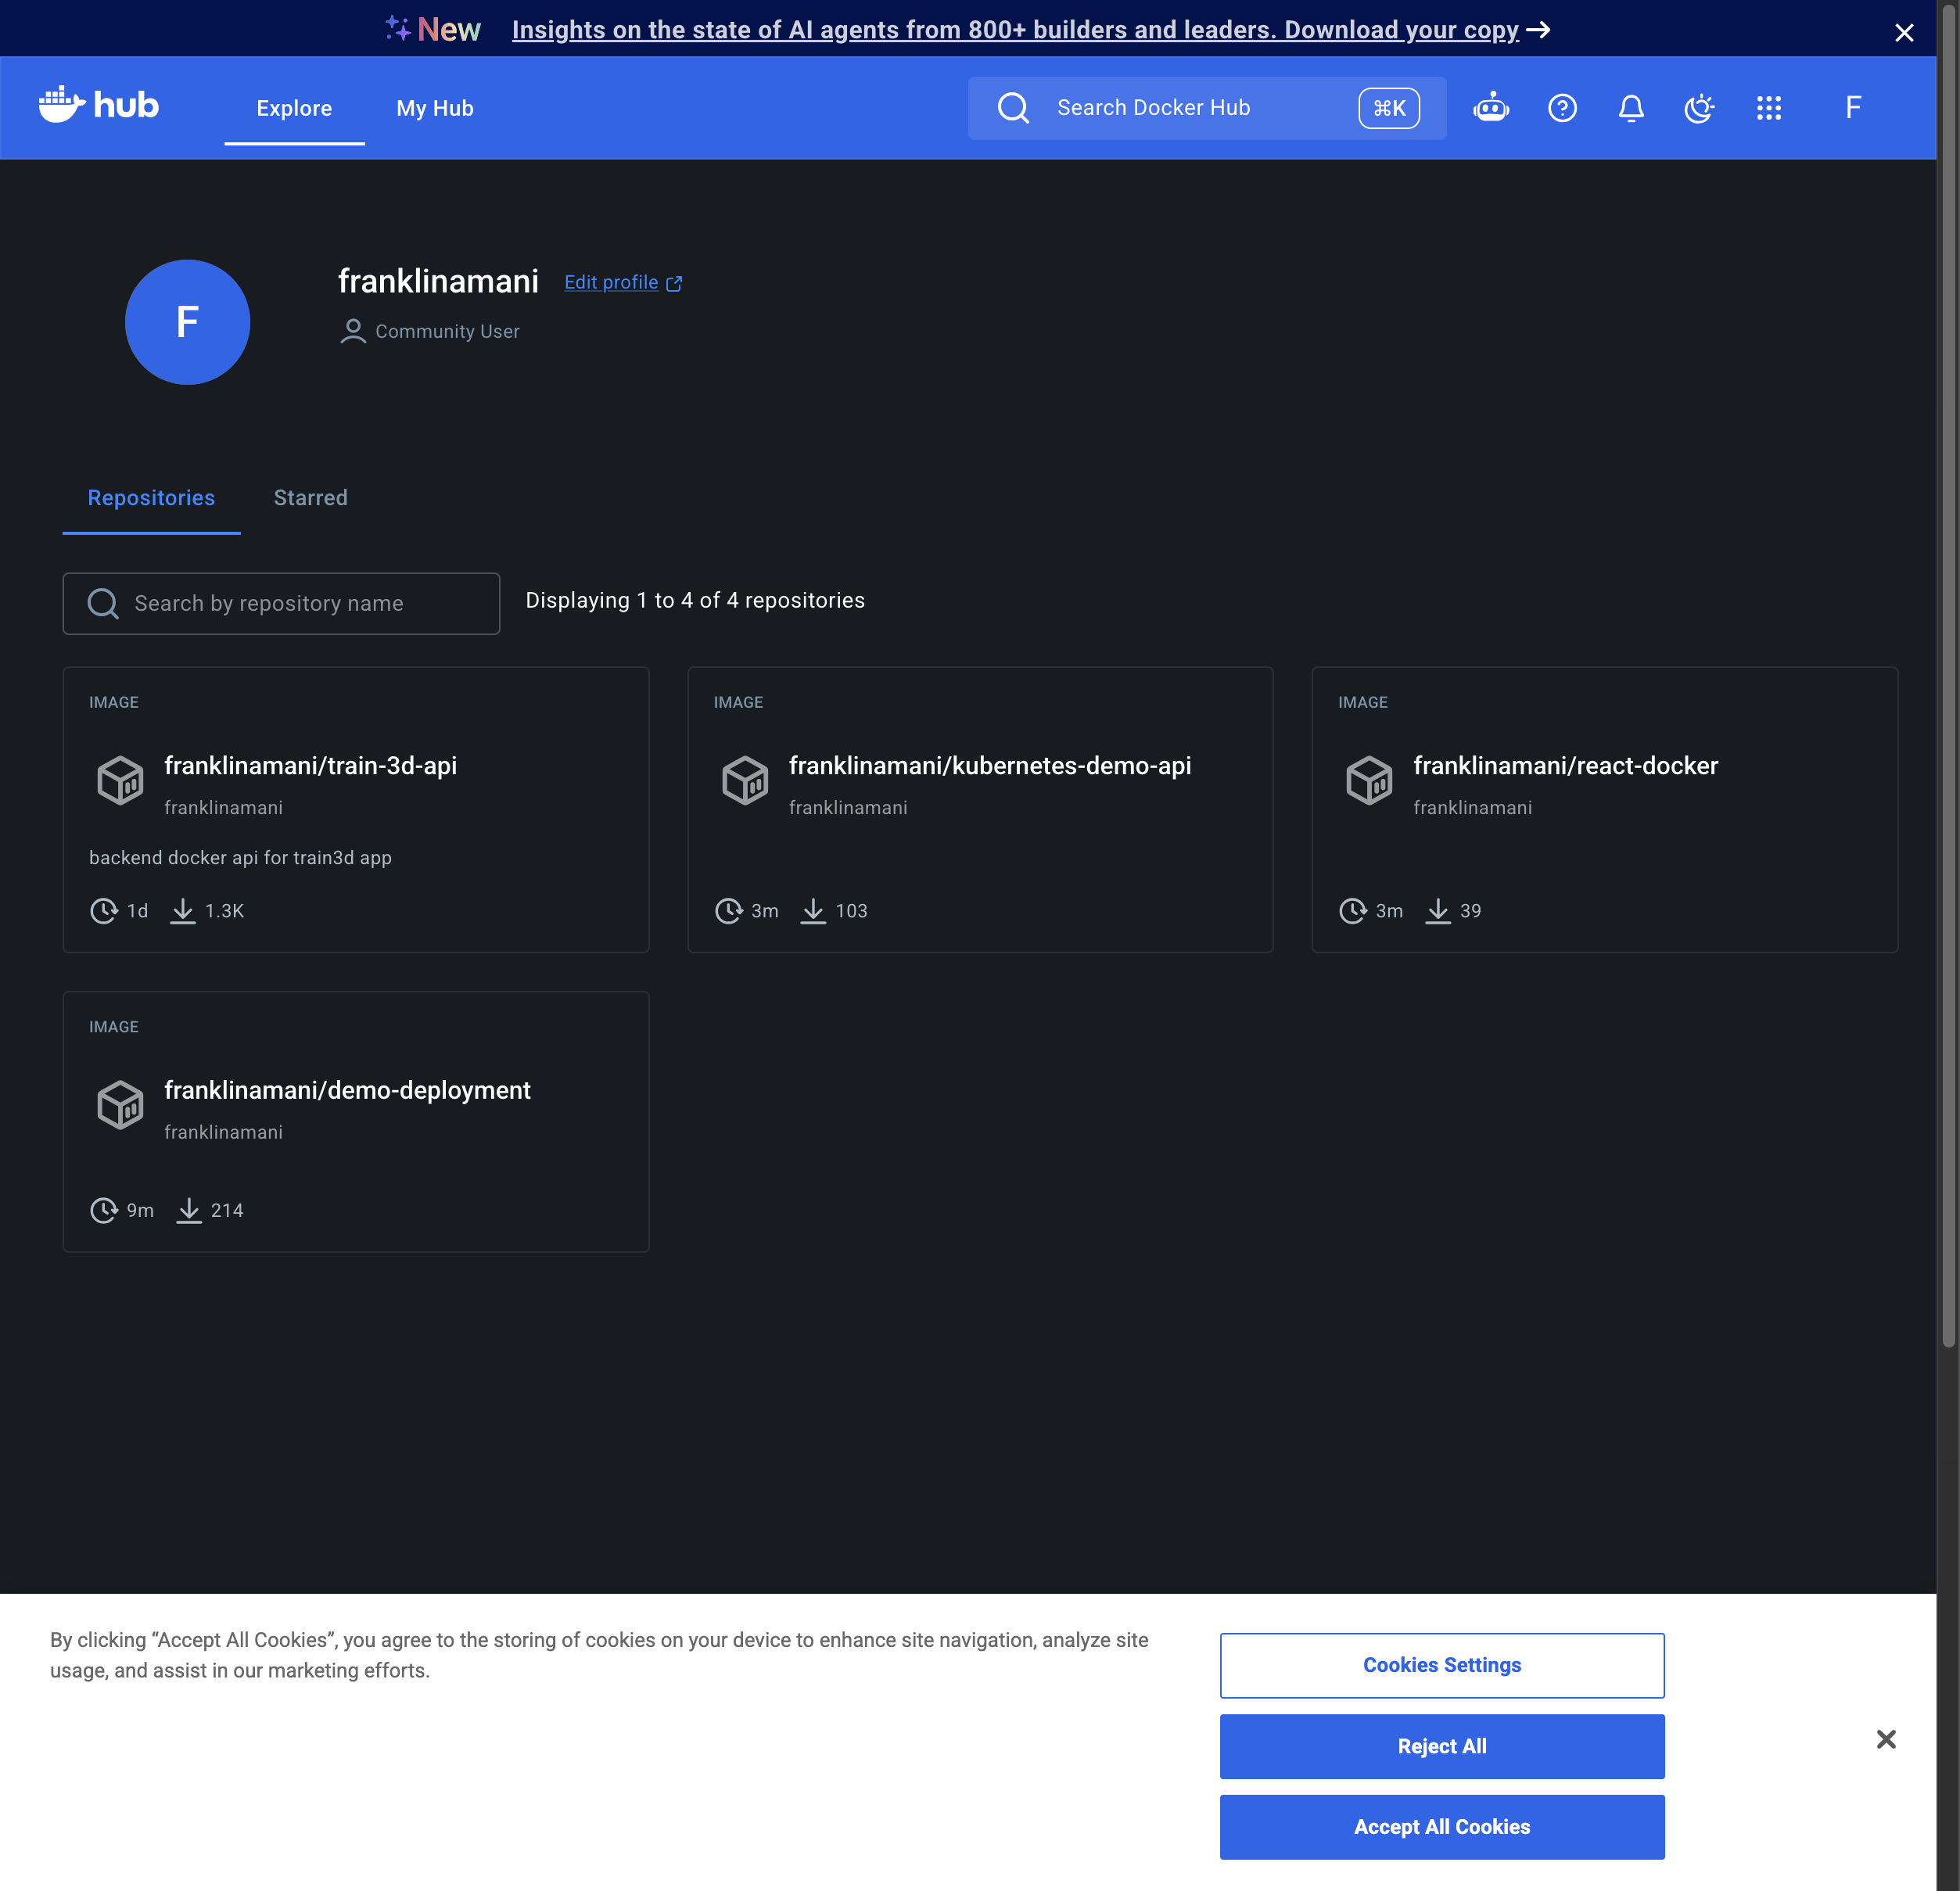Focus Search by repository name field
The image size is (1960, 1891).
tap(281, 603)
